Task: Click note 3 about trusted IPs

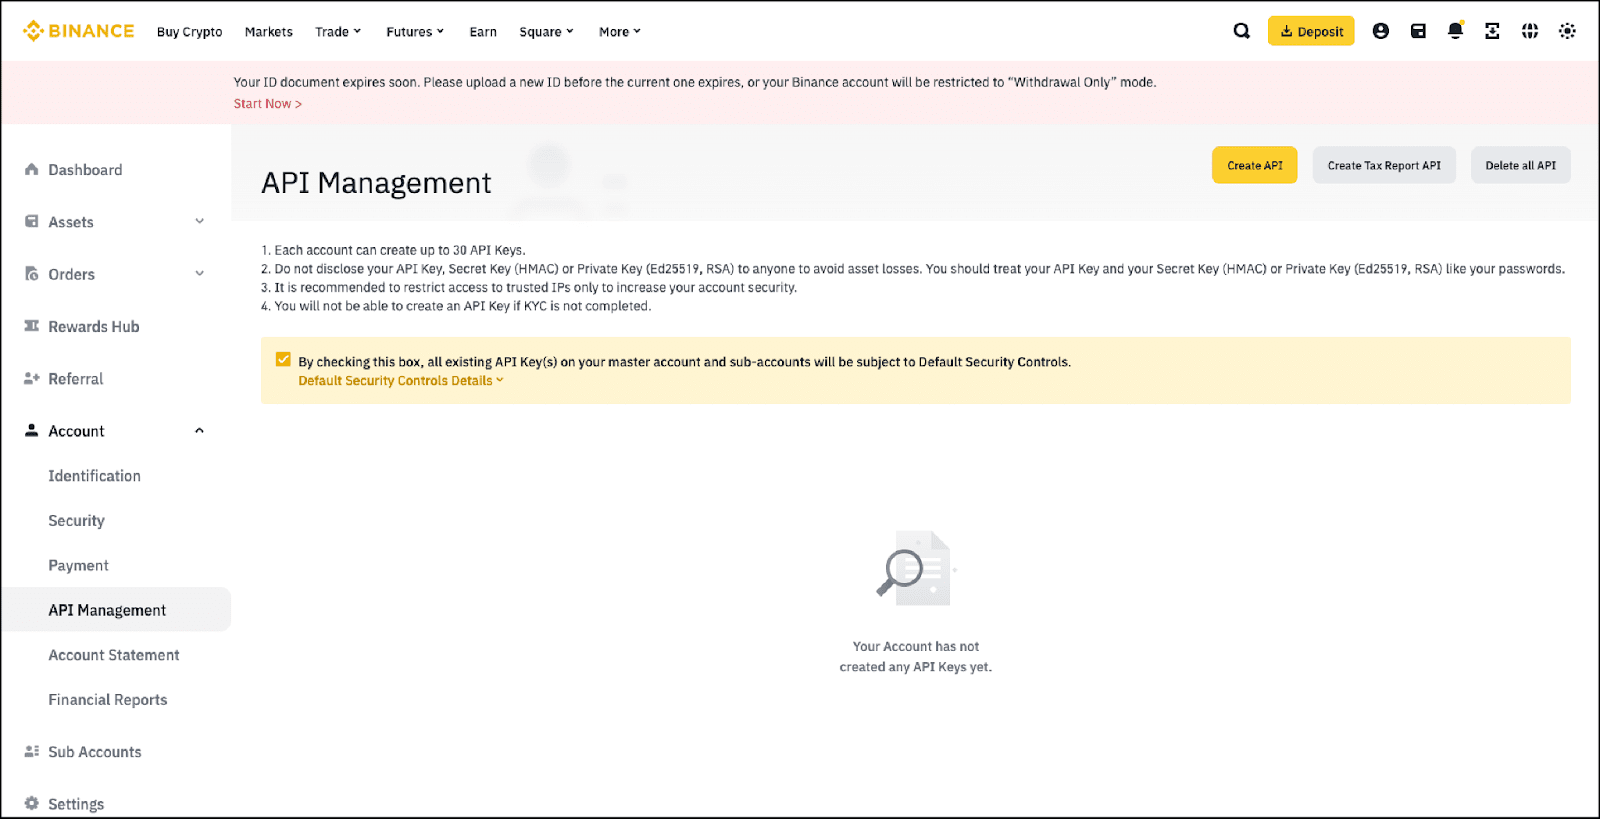Action: [529, 288]
